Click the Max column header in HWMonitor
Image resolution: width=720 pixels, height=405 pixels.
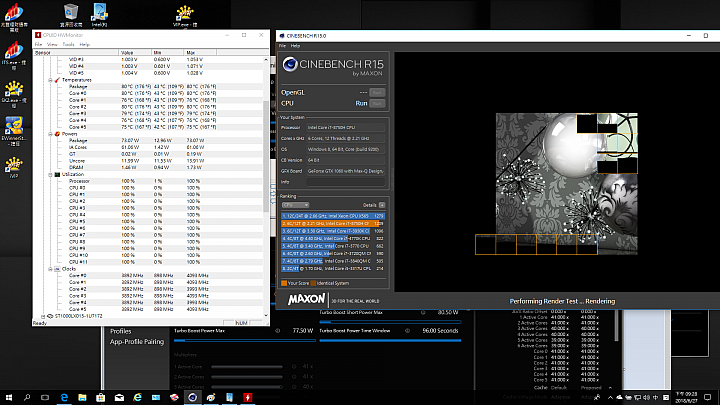[x=200, y=53]
